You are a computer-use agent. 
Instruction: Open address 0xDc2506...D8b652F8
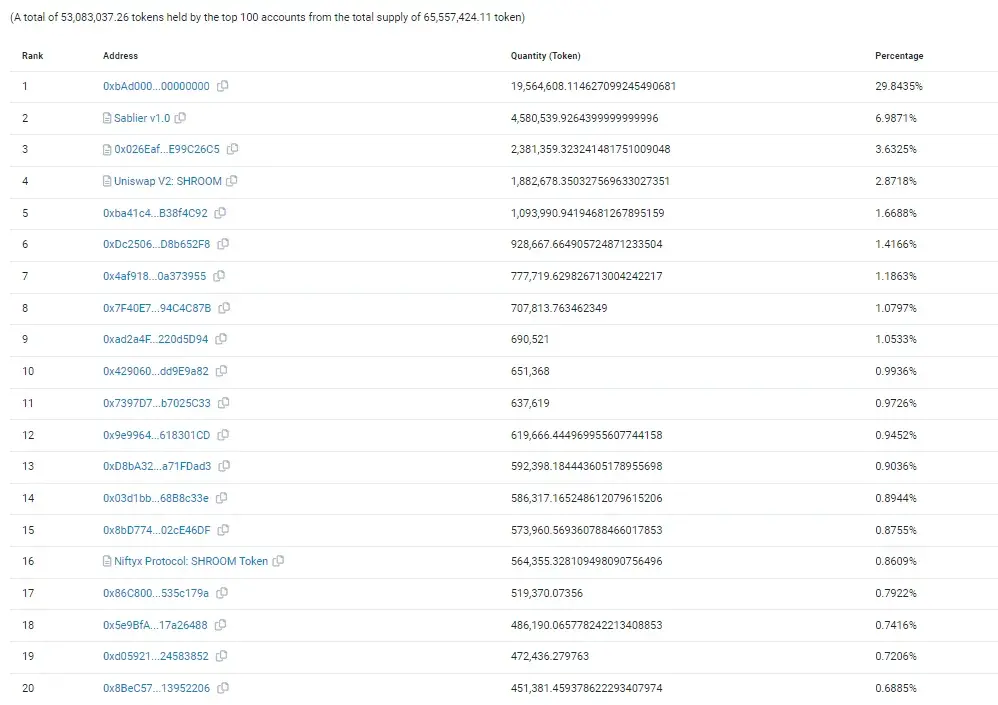click(157, 244)
